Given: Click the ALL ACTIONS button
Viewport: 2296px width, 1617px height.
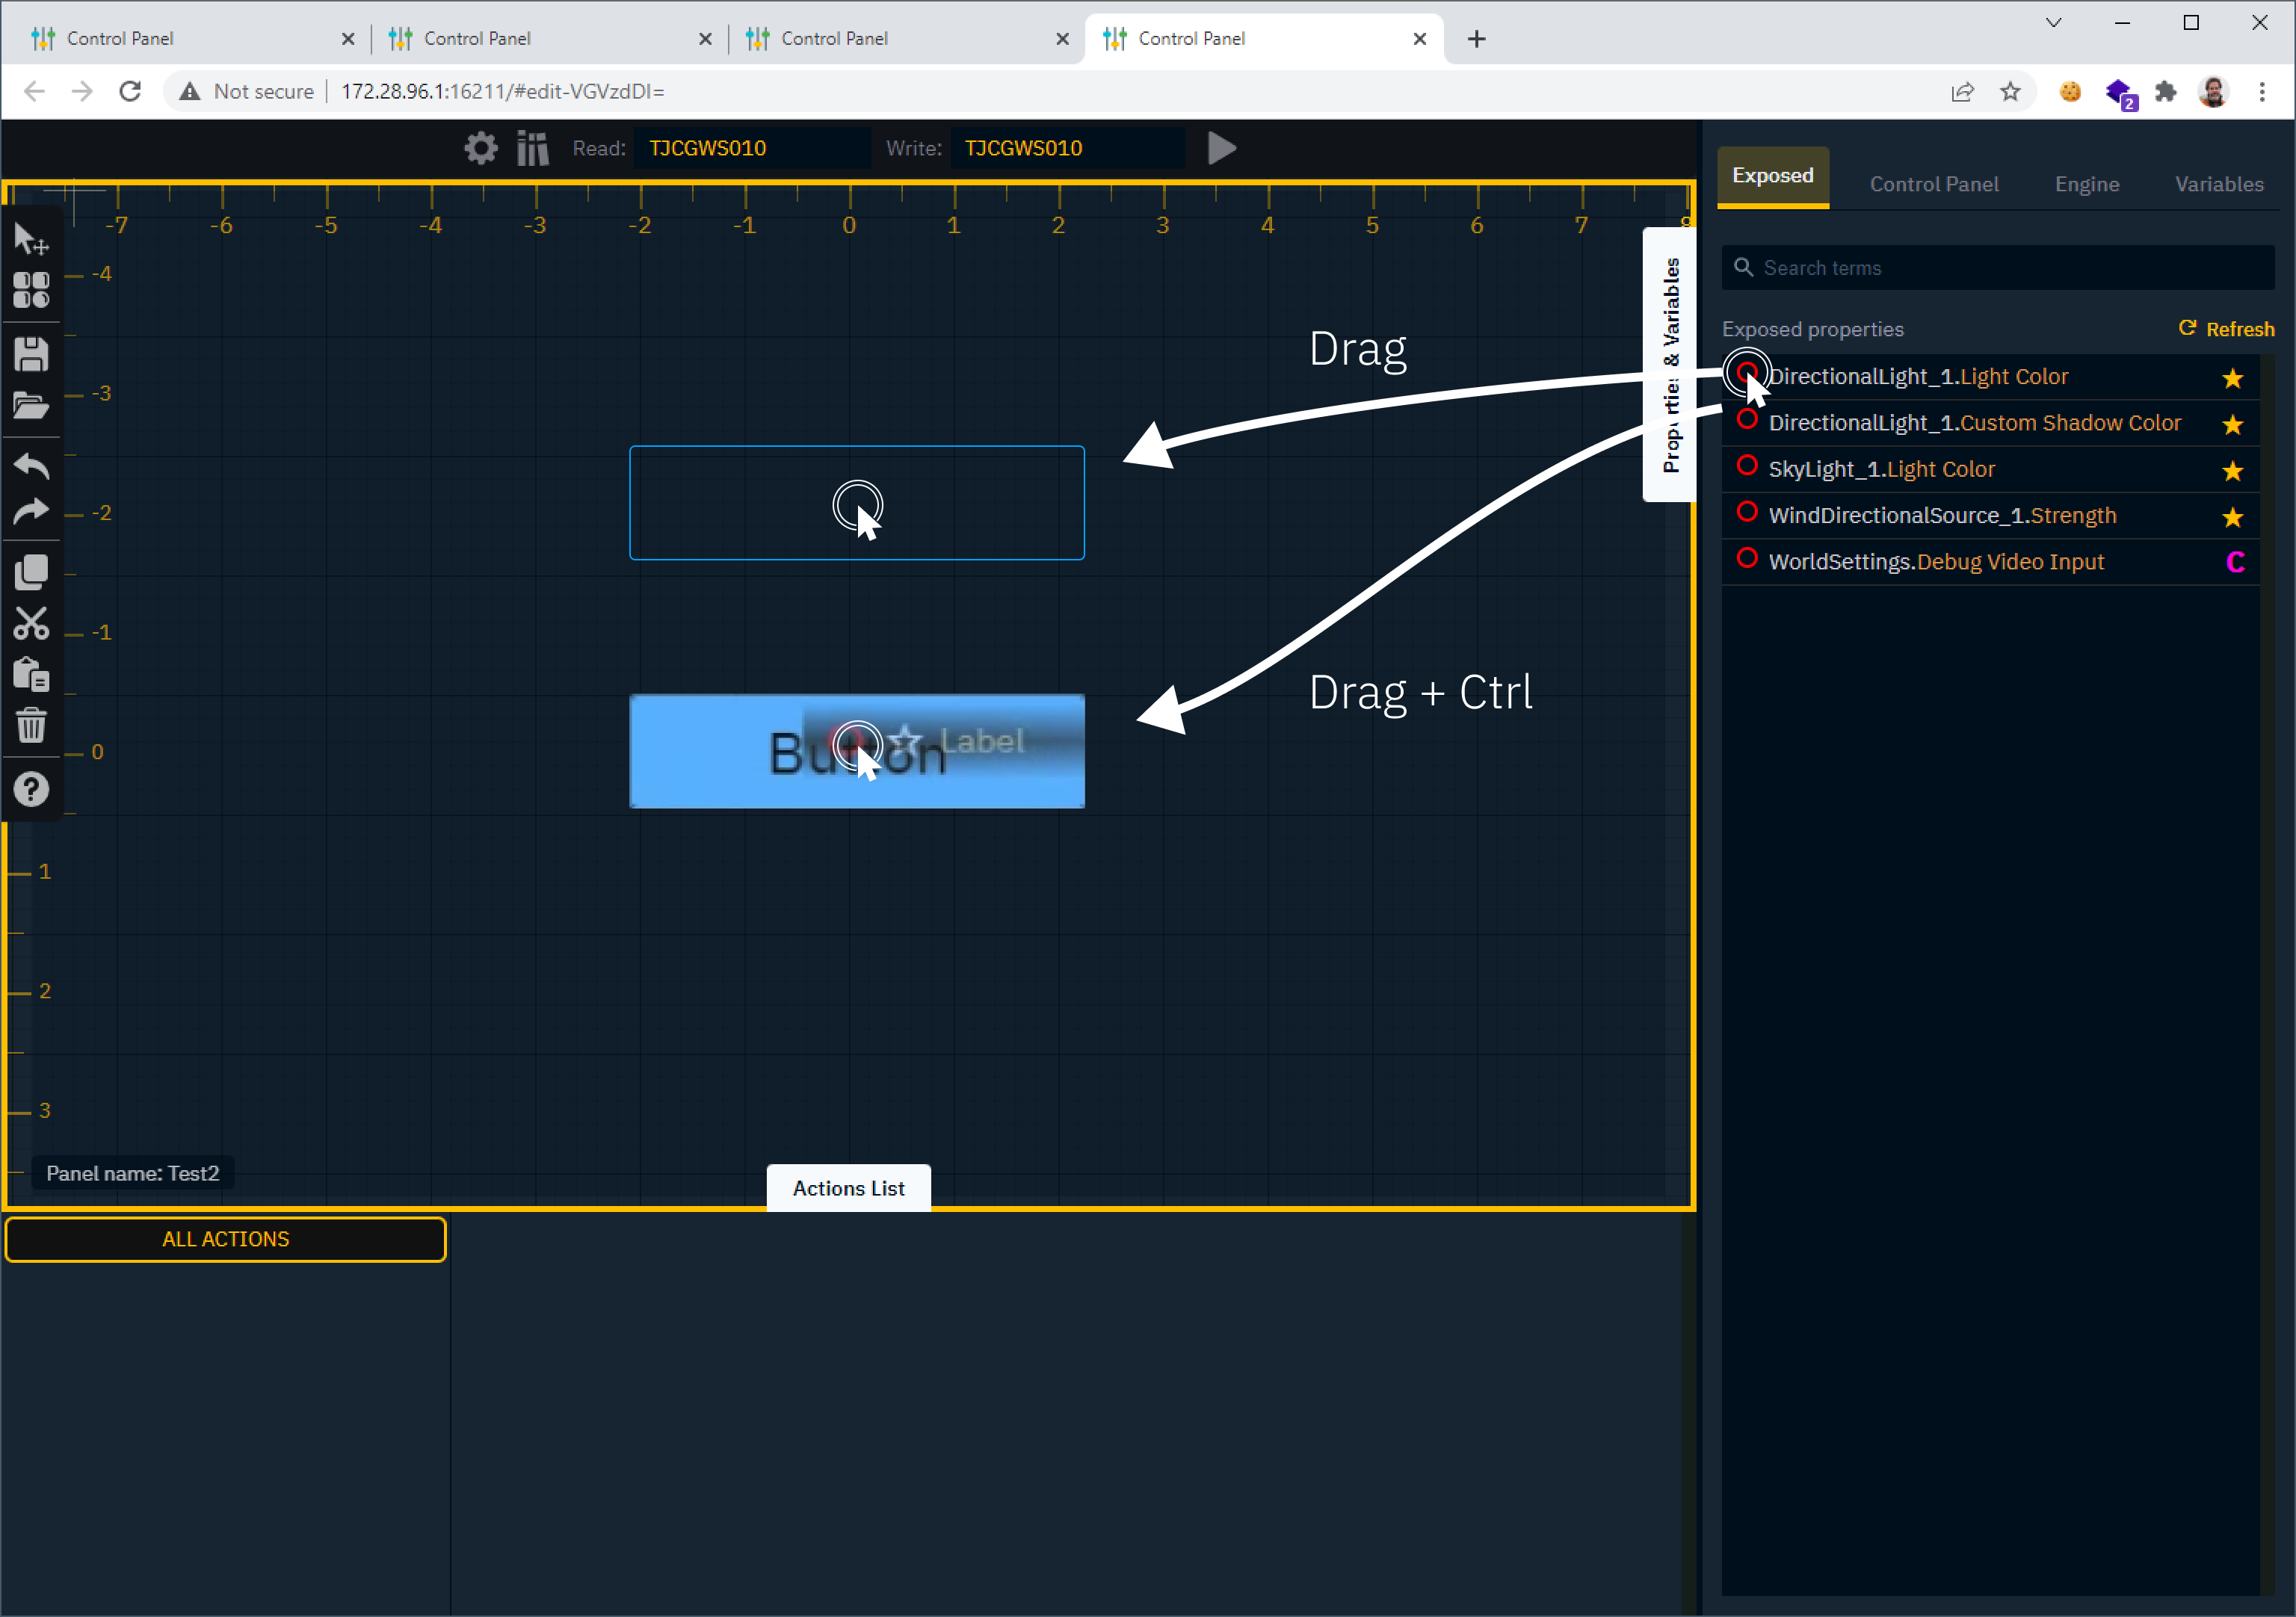Looking at the screenshot, I should pyautogui.click(x=226, y=1239).
